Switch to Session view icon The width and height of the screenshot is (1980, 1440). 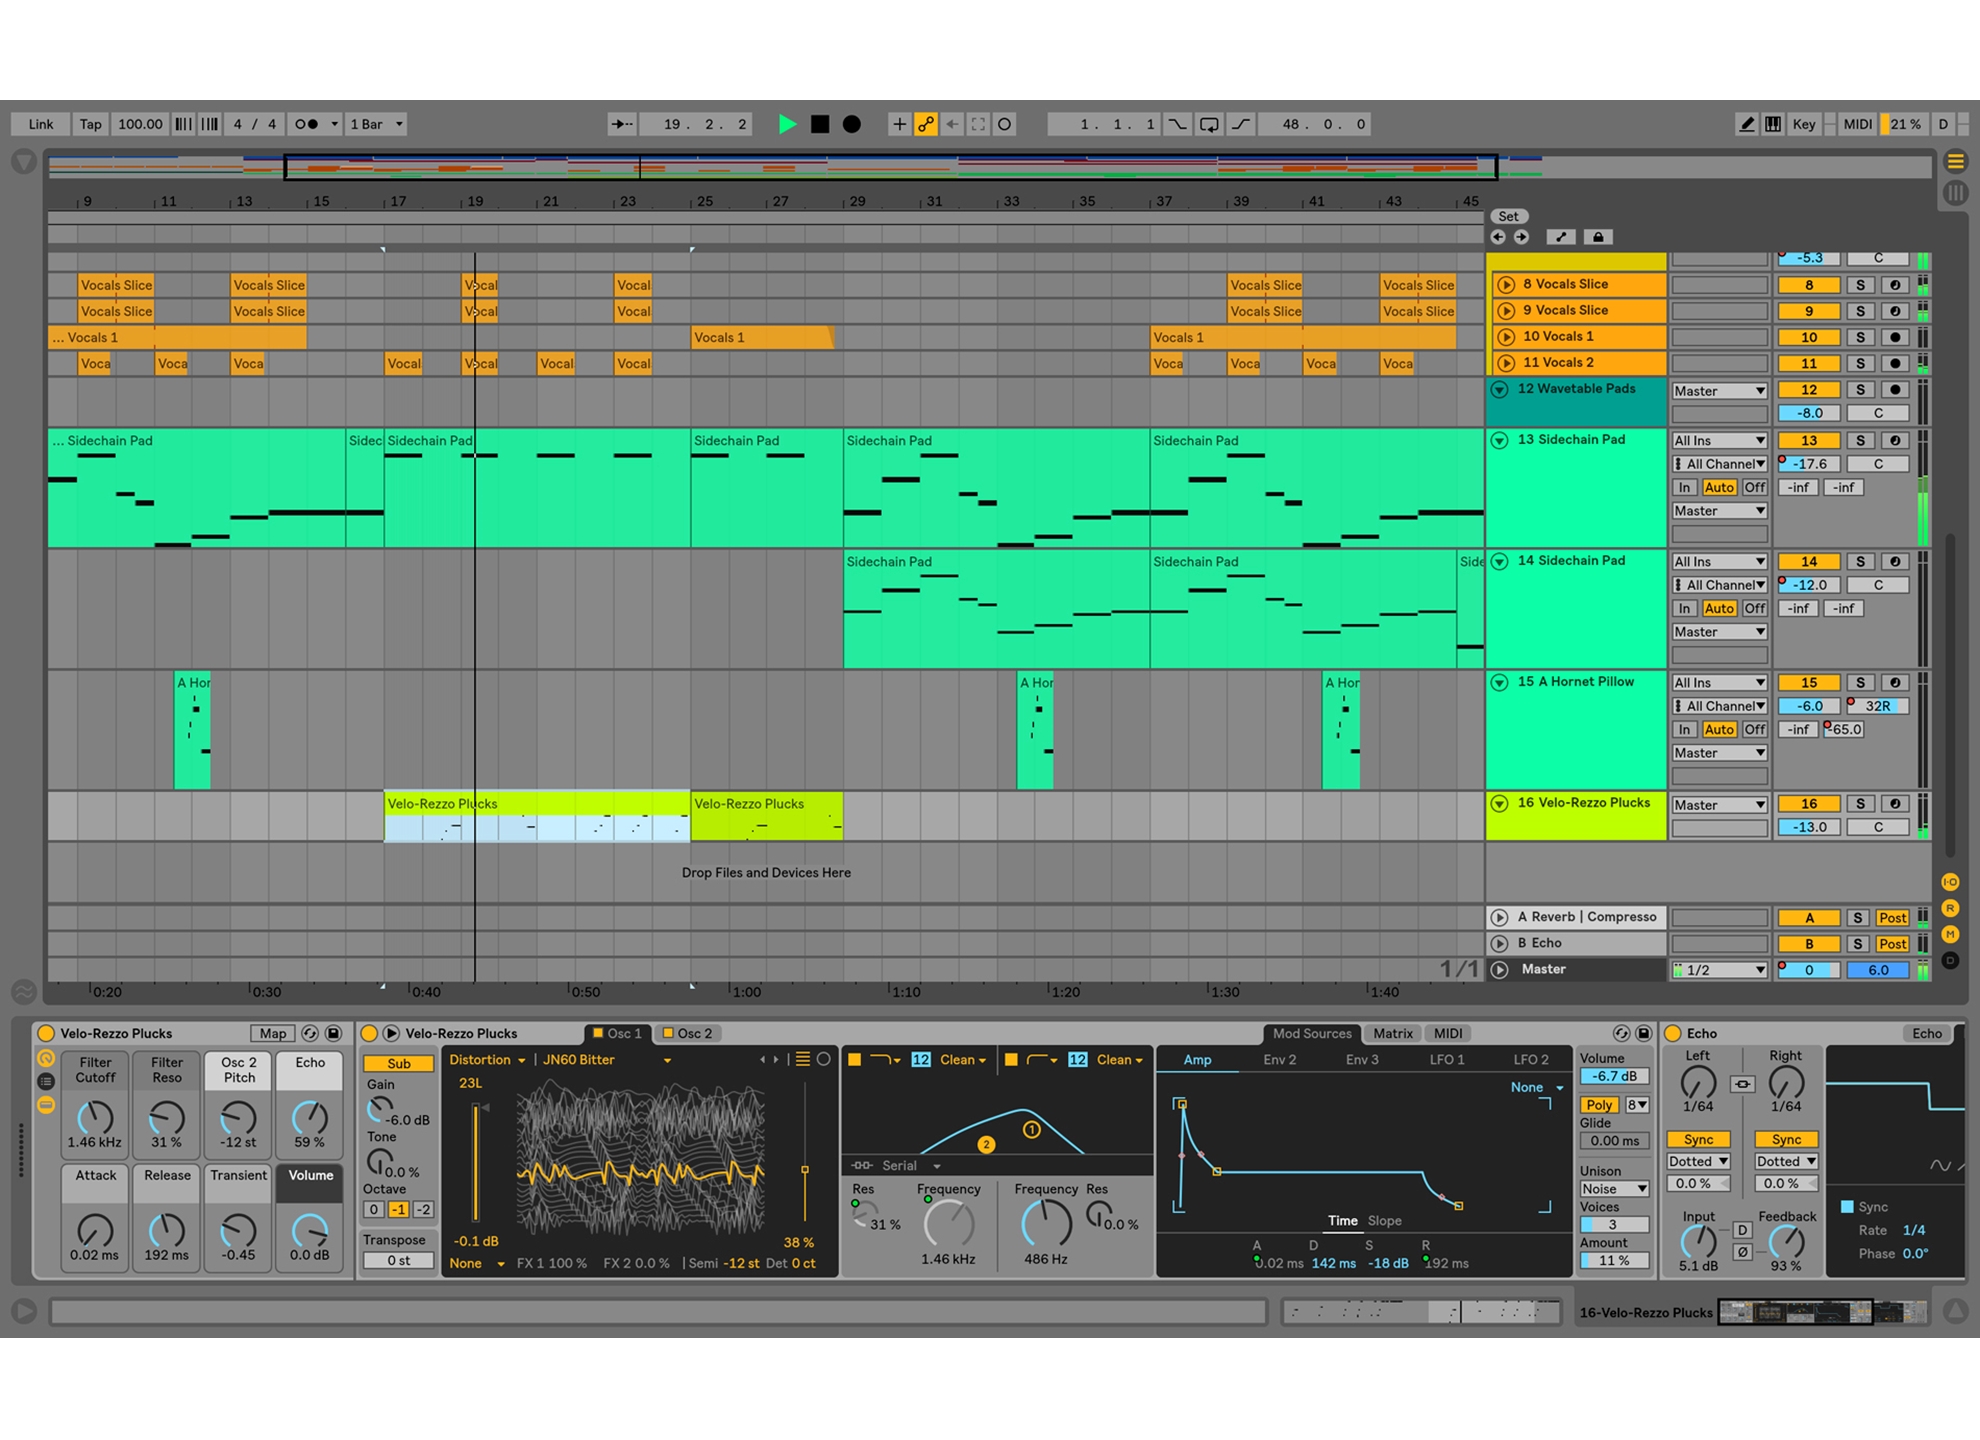click(x=1956, y=193)
